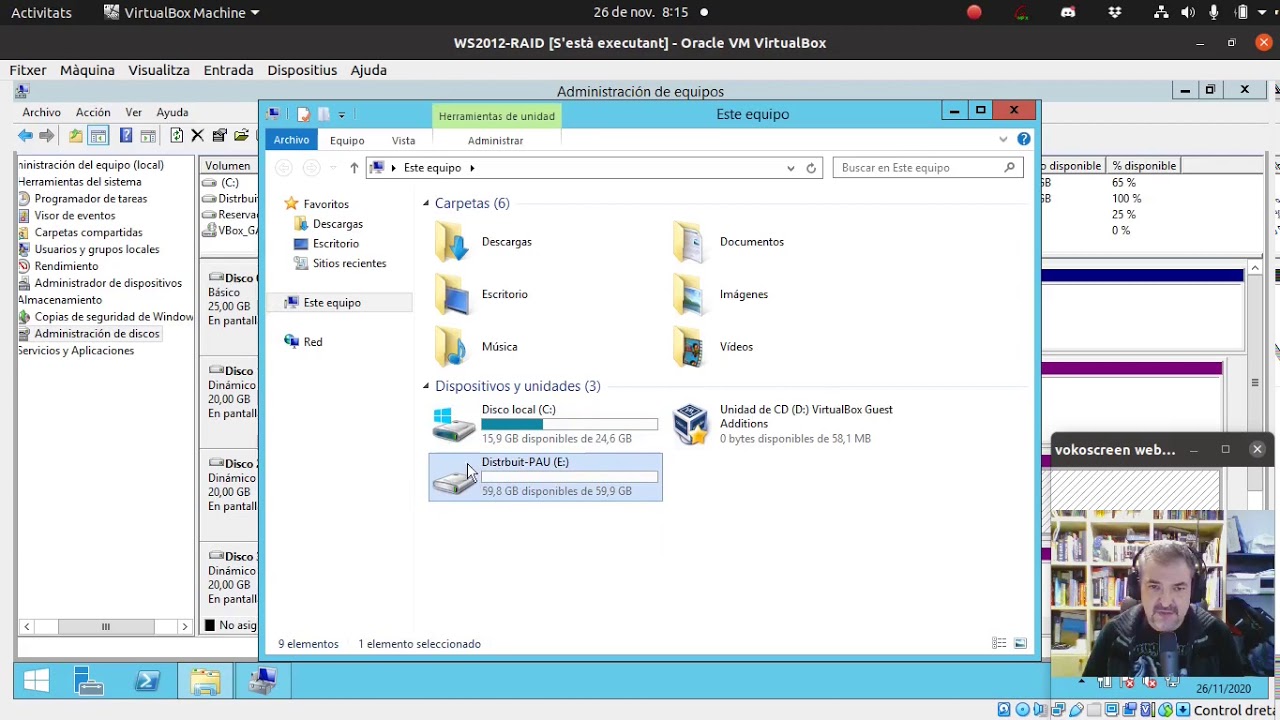The height and width of the screenshot is (720, 1280).
Task: Click the refresh icon in Administración de equipos toolbar
Action: 176,135
